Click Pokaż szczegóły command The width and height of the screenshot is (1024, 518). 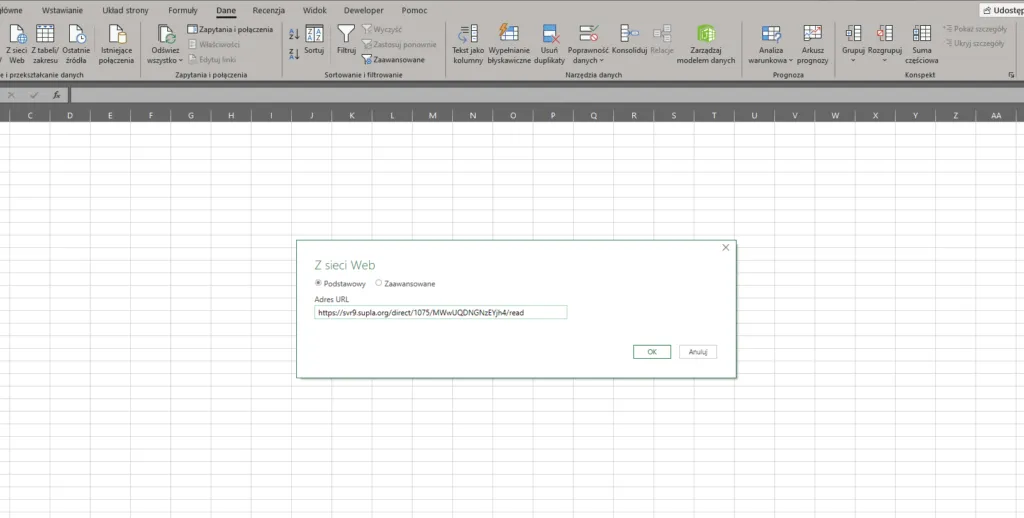(x=975, y=29)
